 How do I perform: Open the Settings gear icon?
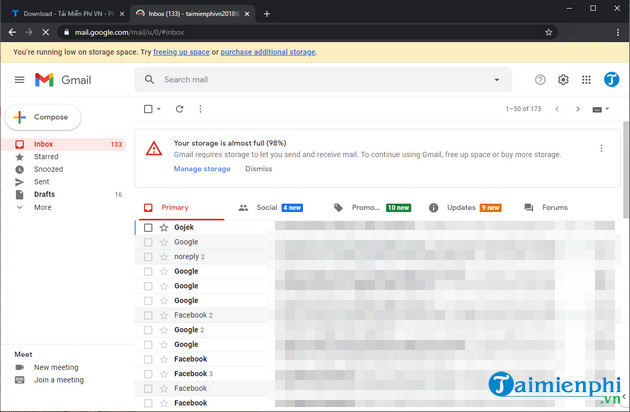click(563, 80)
